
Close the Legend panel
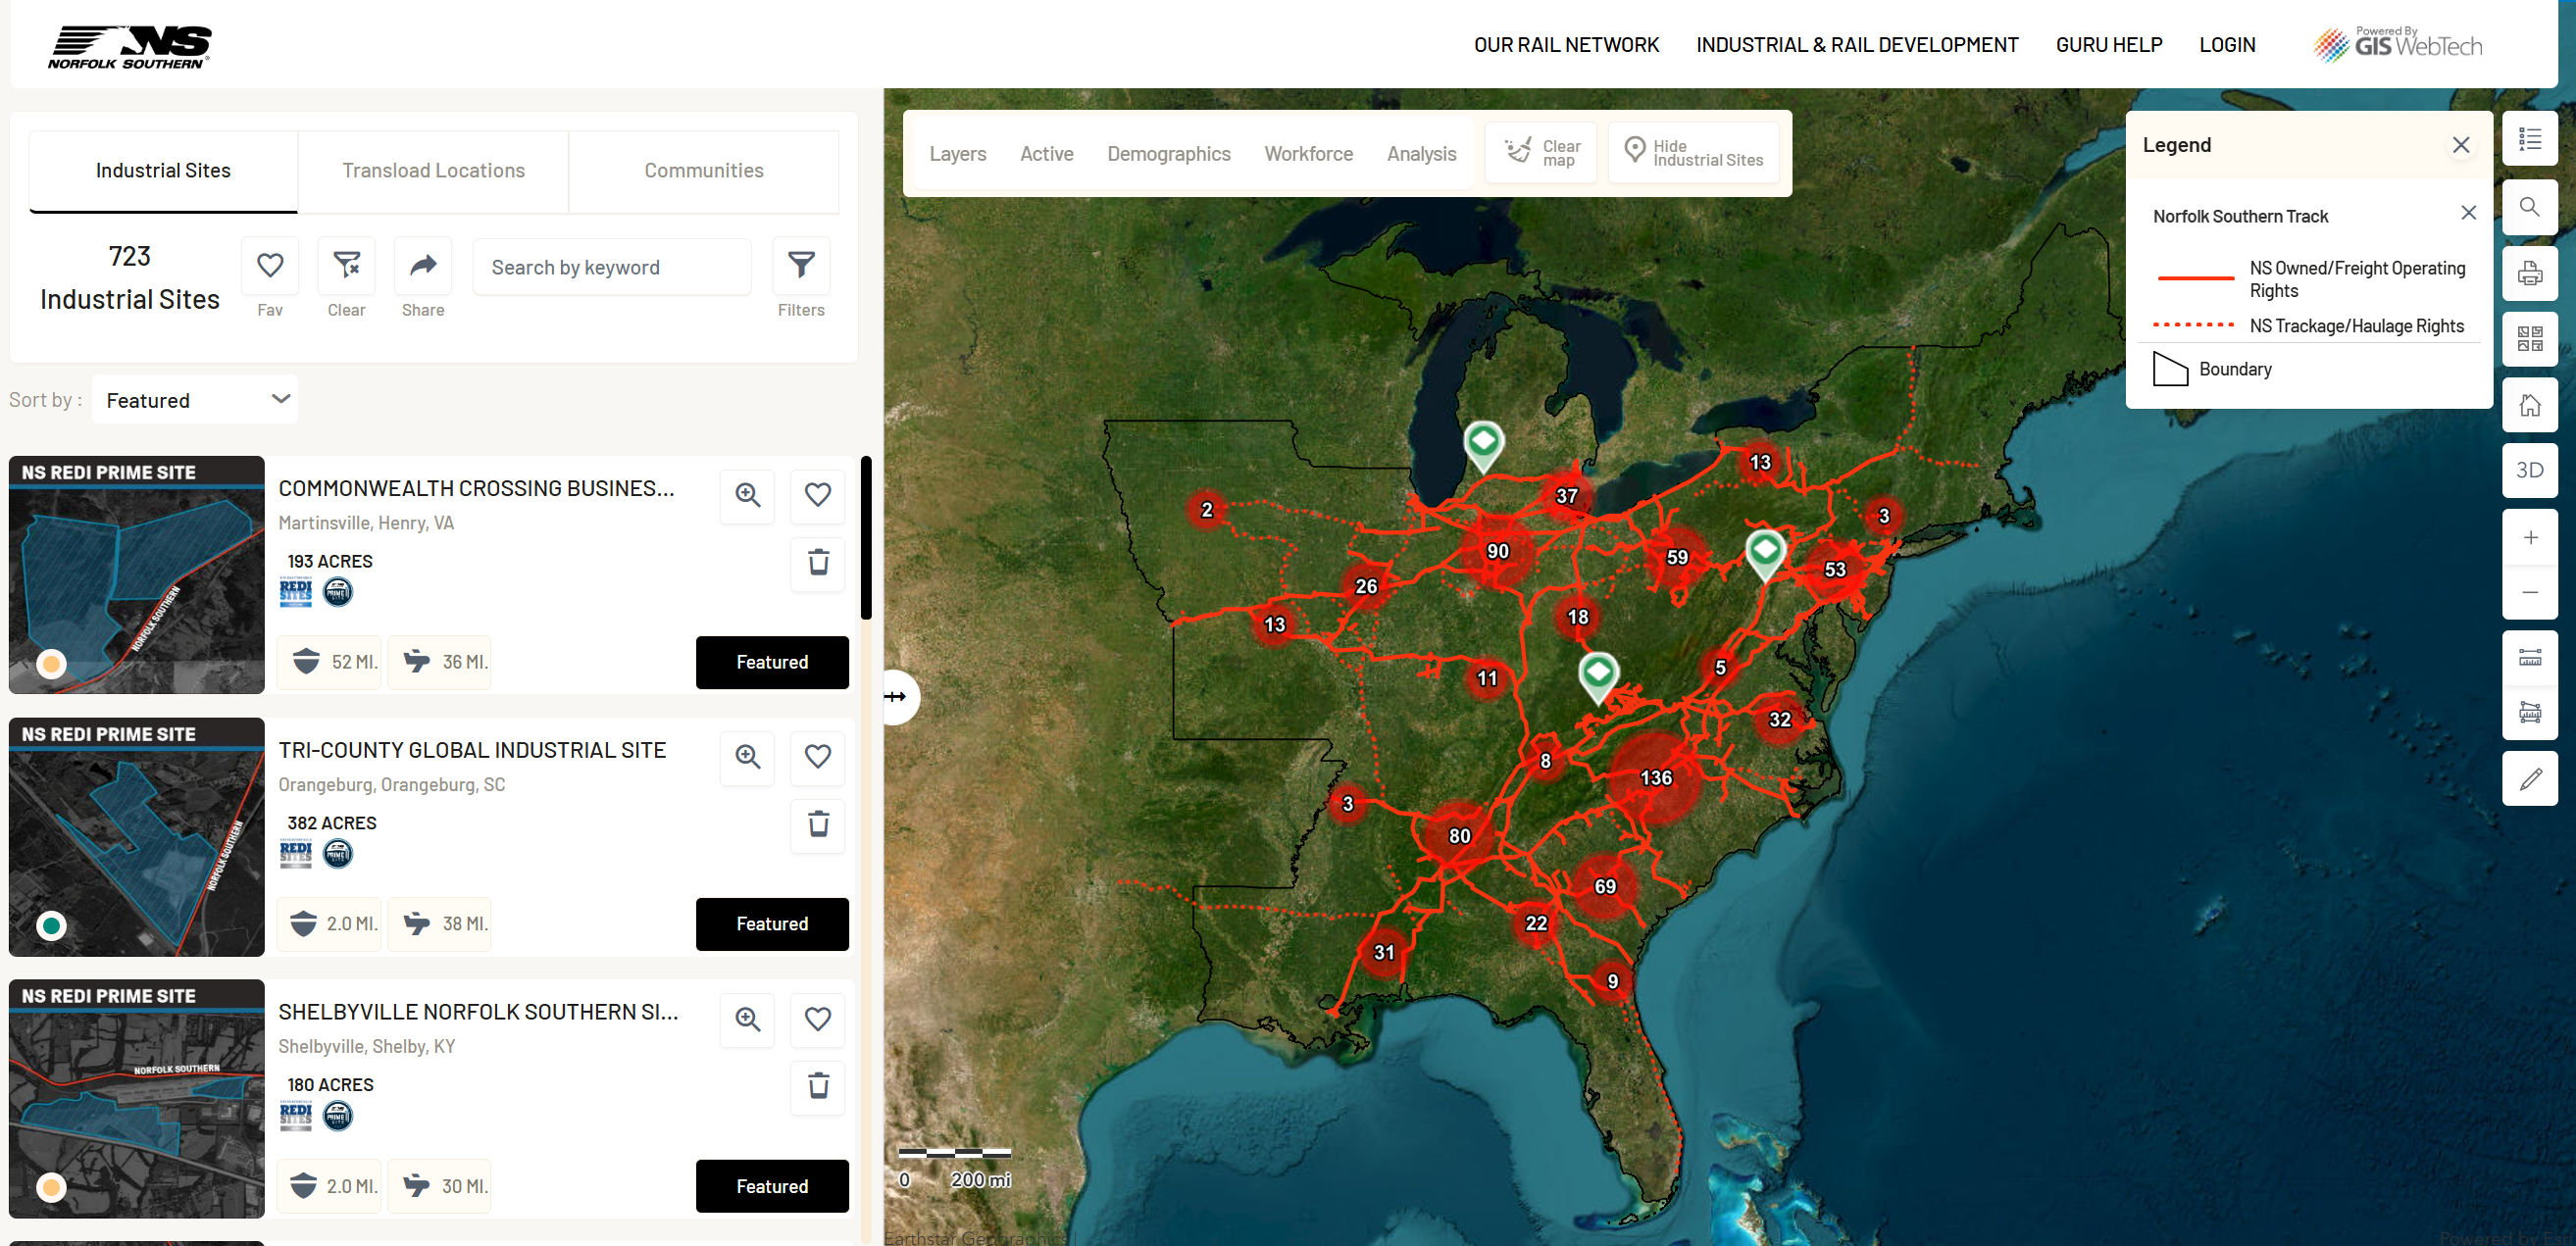2460,145
